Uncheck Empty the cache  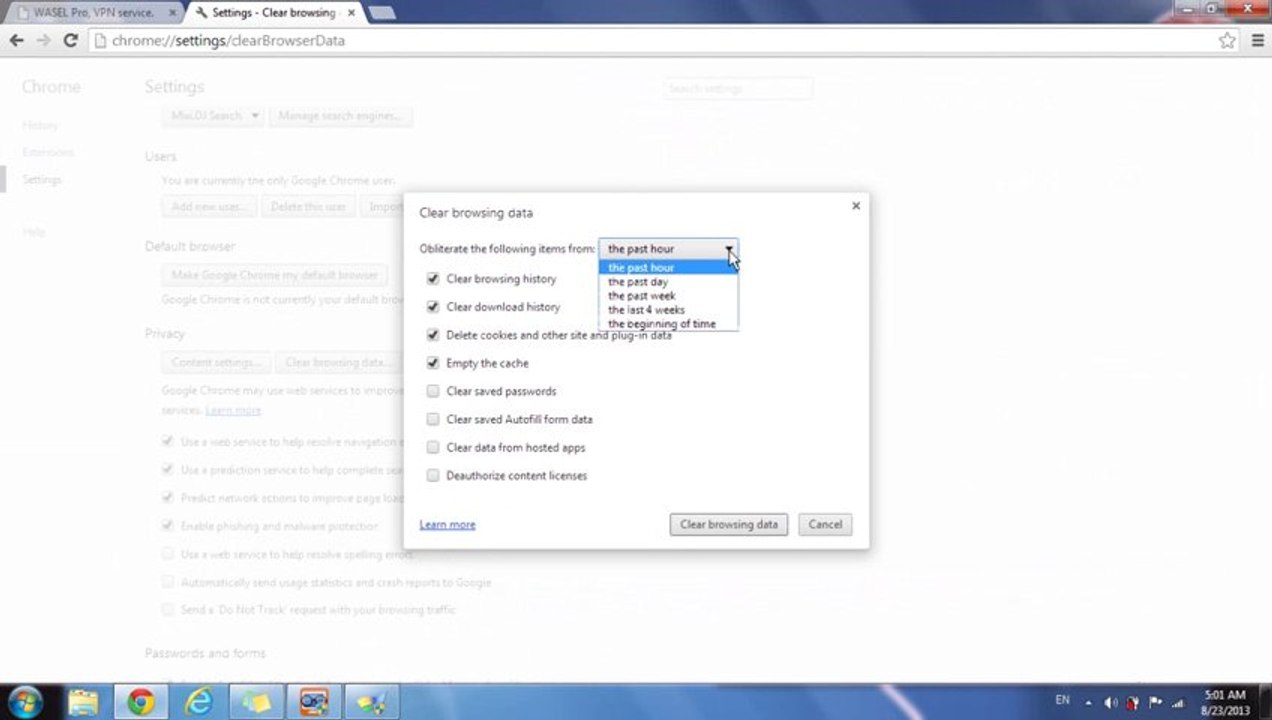tap(433, 363)
